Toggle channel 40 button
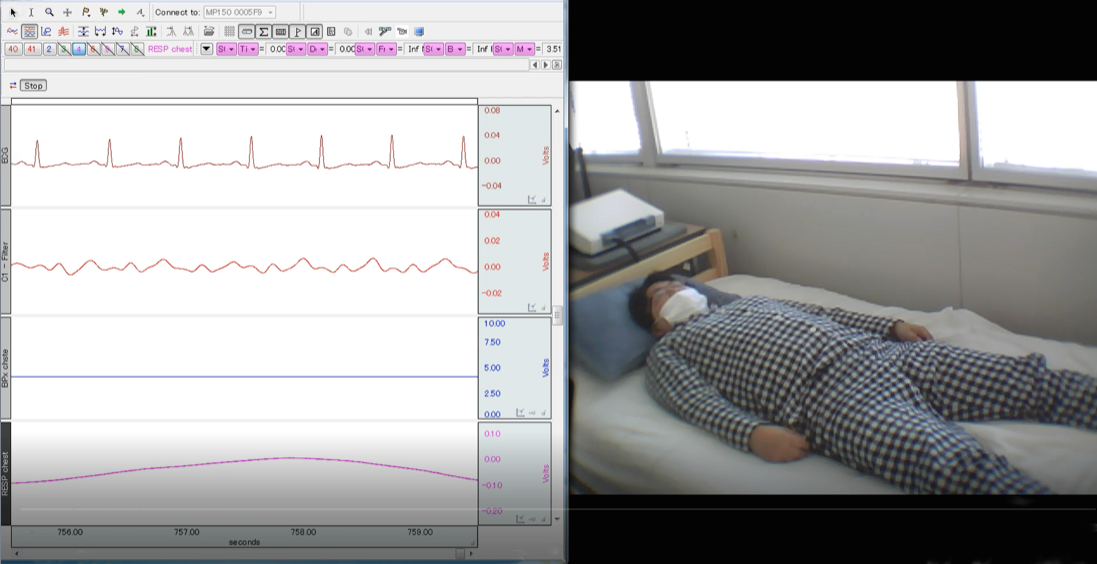This screenshot has height=564, width=1097. [13, 49]
